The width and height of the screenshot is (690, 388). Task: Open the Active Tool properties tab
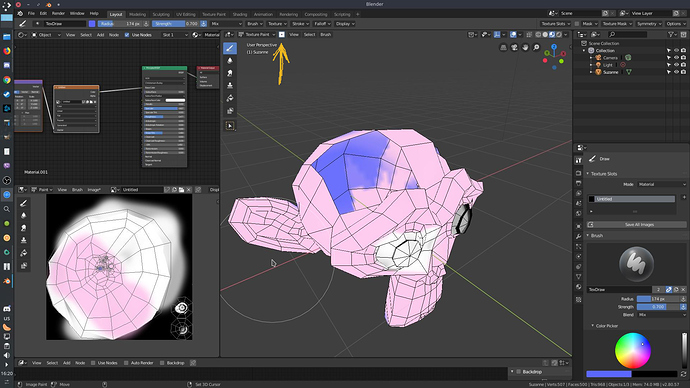pyautogui.click(x=579, y=161)
